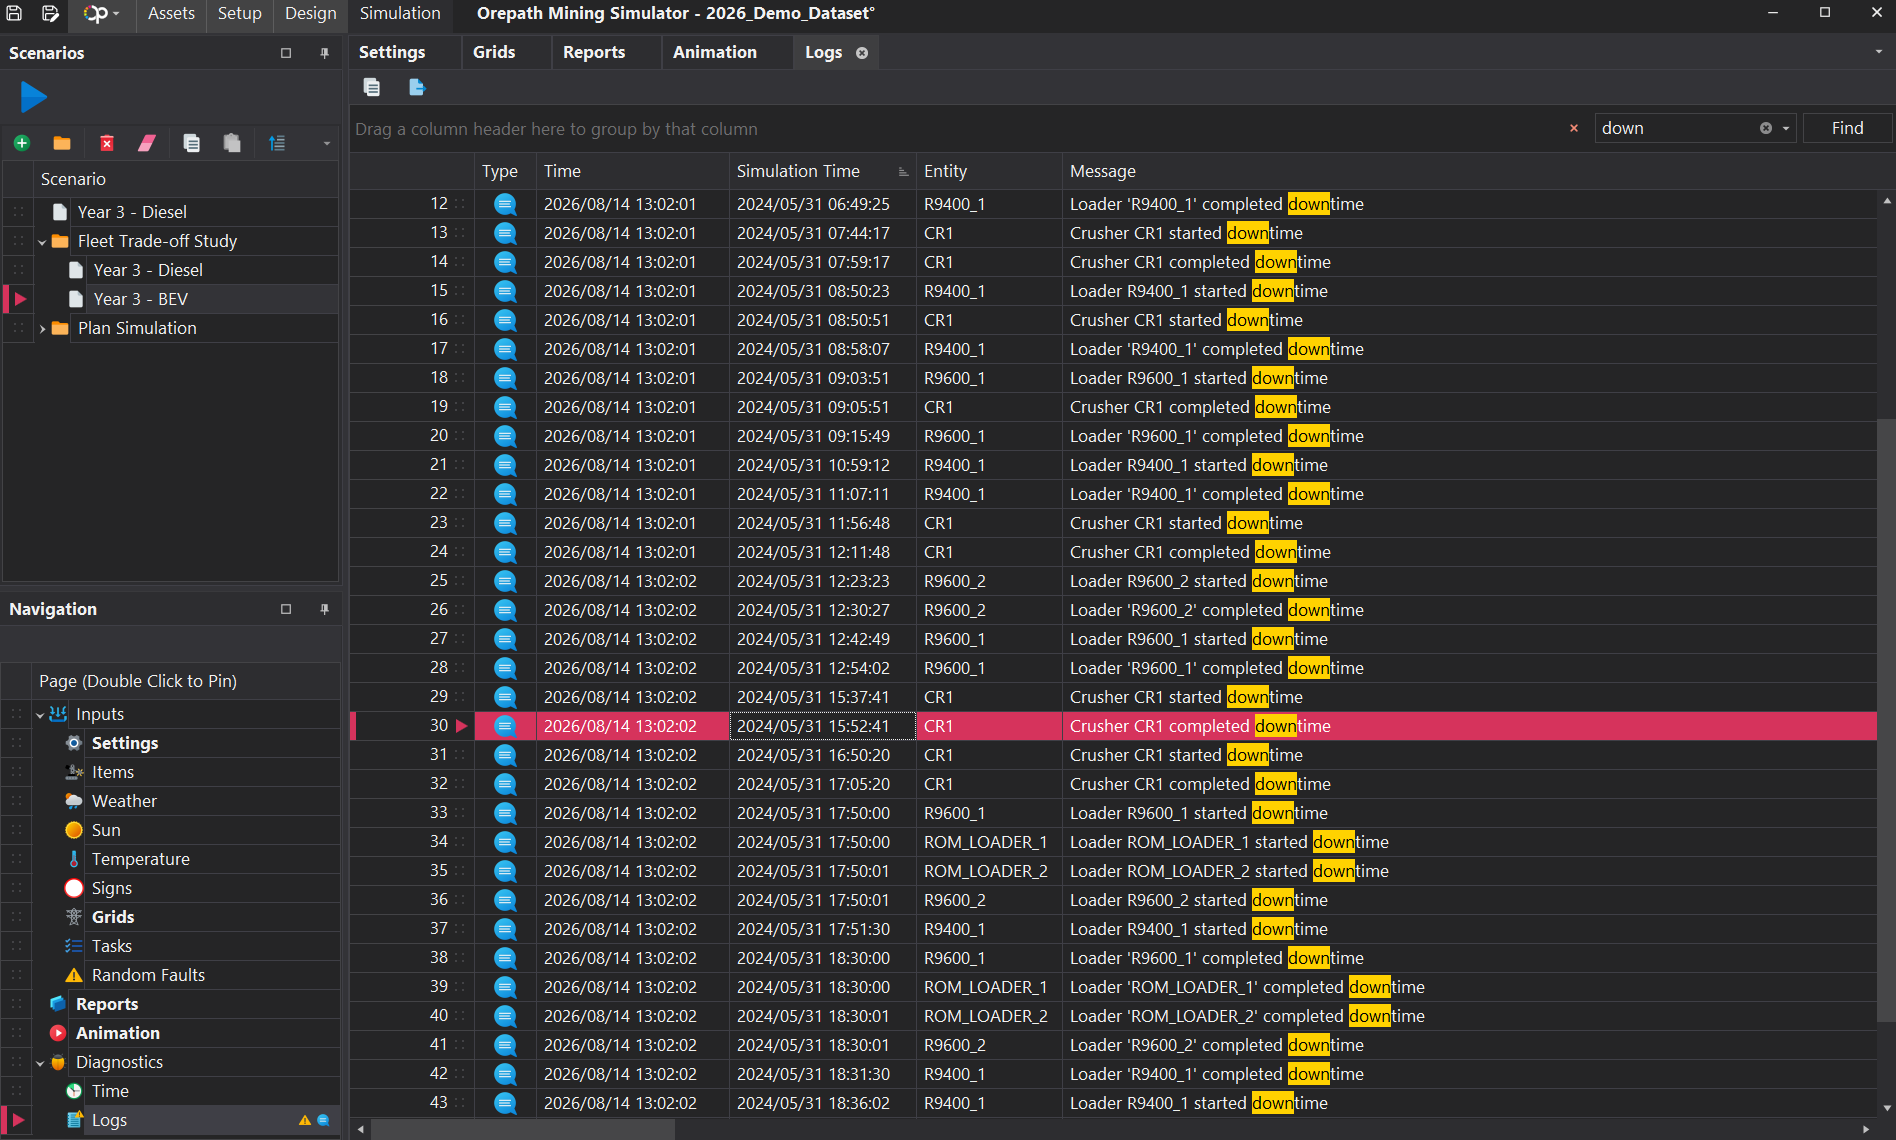Click the horizontal scrollbar thumb under log table
Screen dimensions: 1896x1140
tap(522, 1129)
